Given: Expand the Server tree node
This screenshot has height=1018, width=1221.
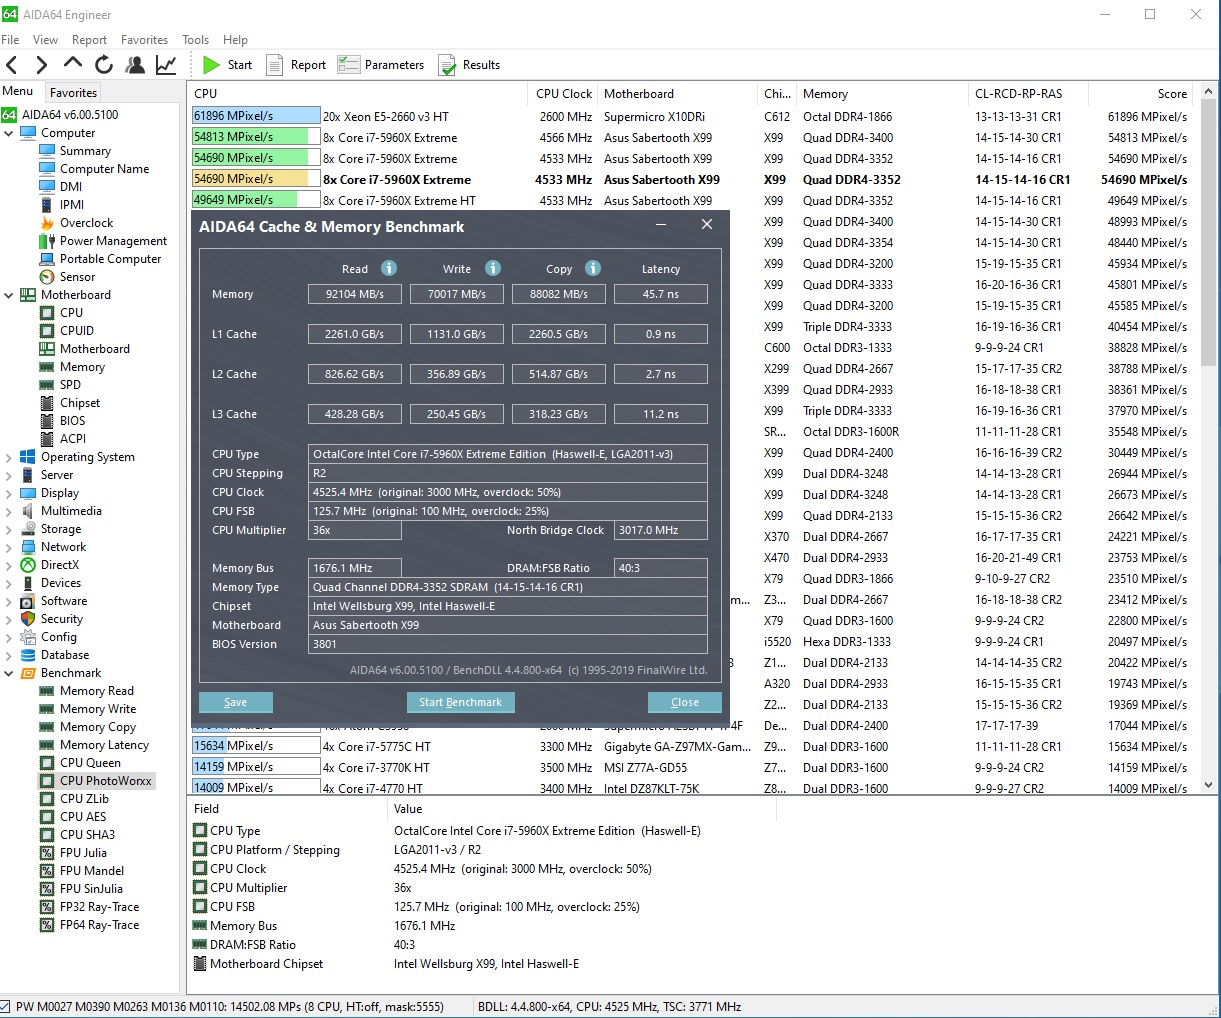Looking at the screenshot, I should [9, 475].
